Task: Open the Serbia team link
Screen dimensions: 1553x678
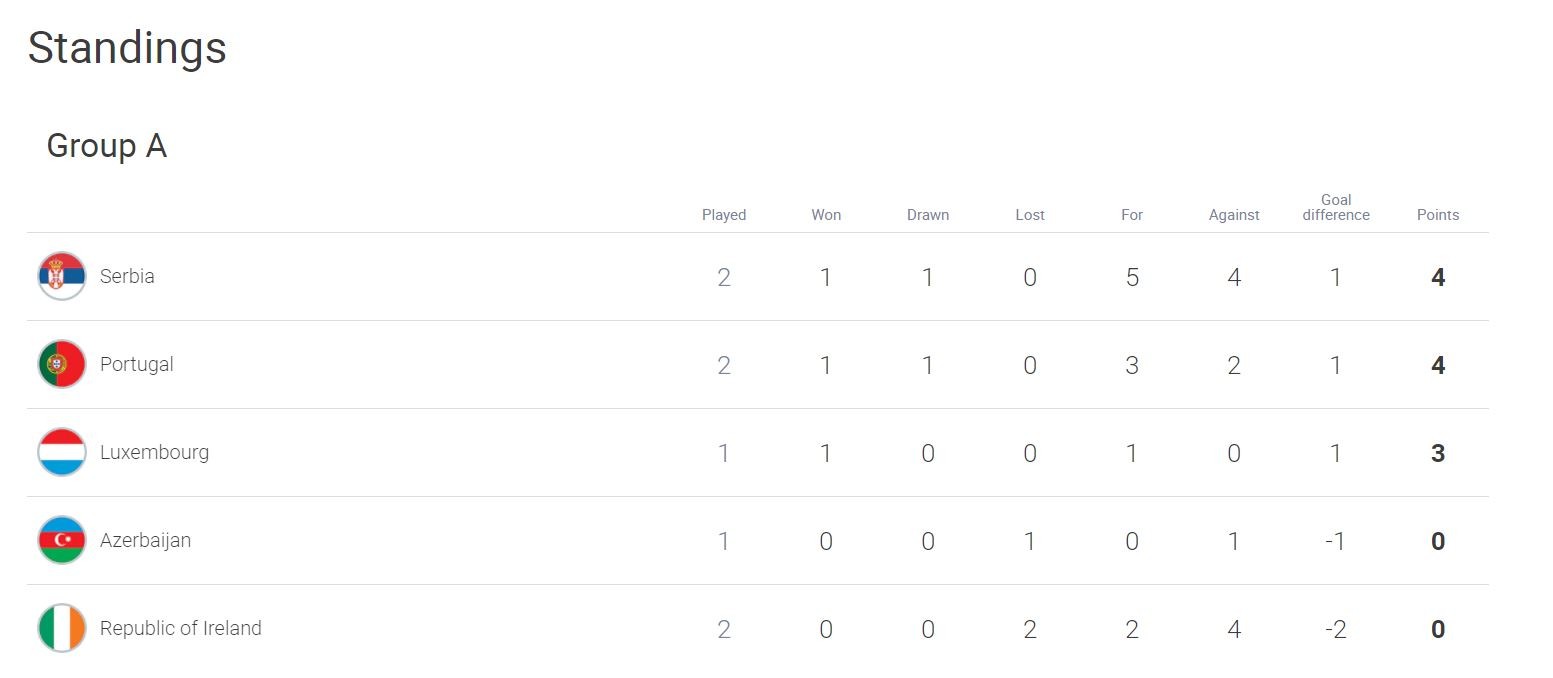Action: [127, 276]
